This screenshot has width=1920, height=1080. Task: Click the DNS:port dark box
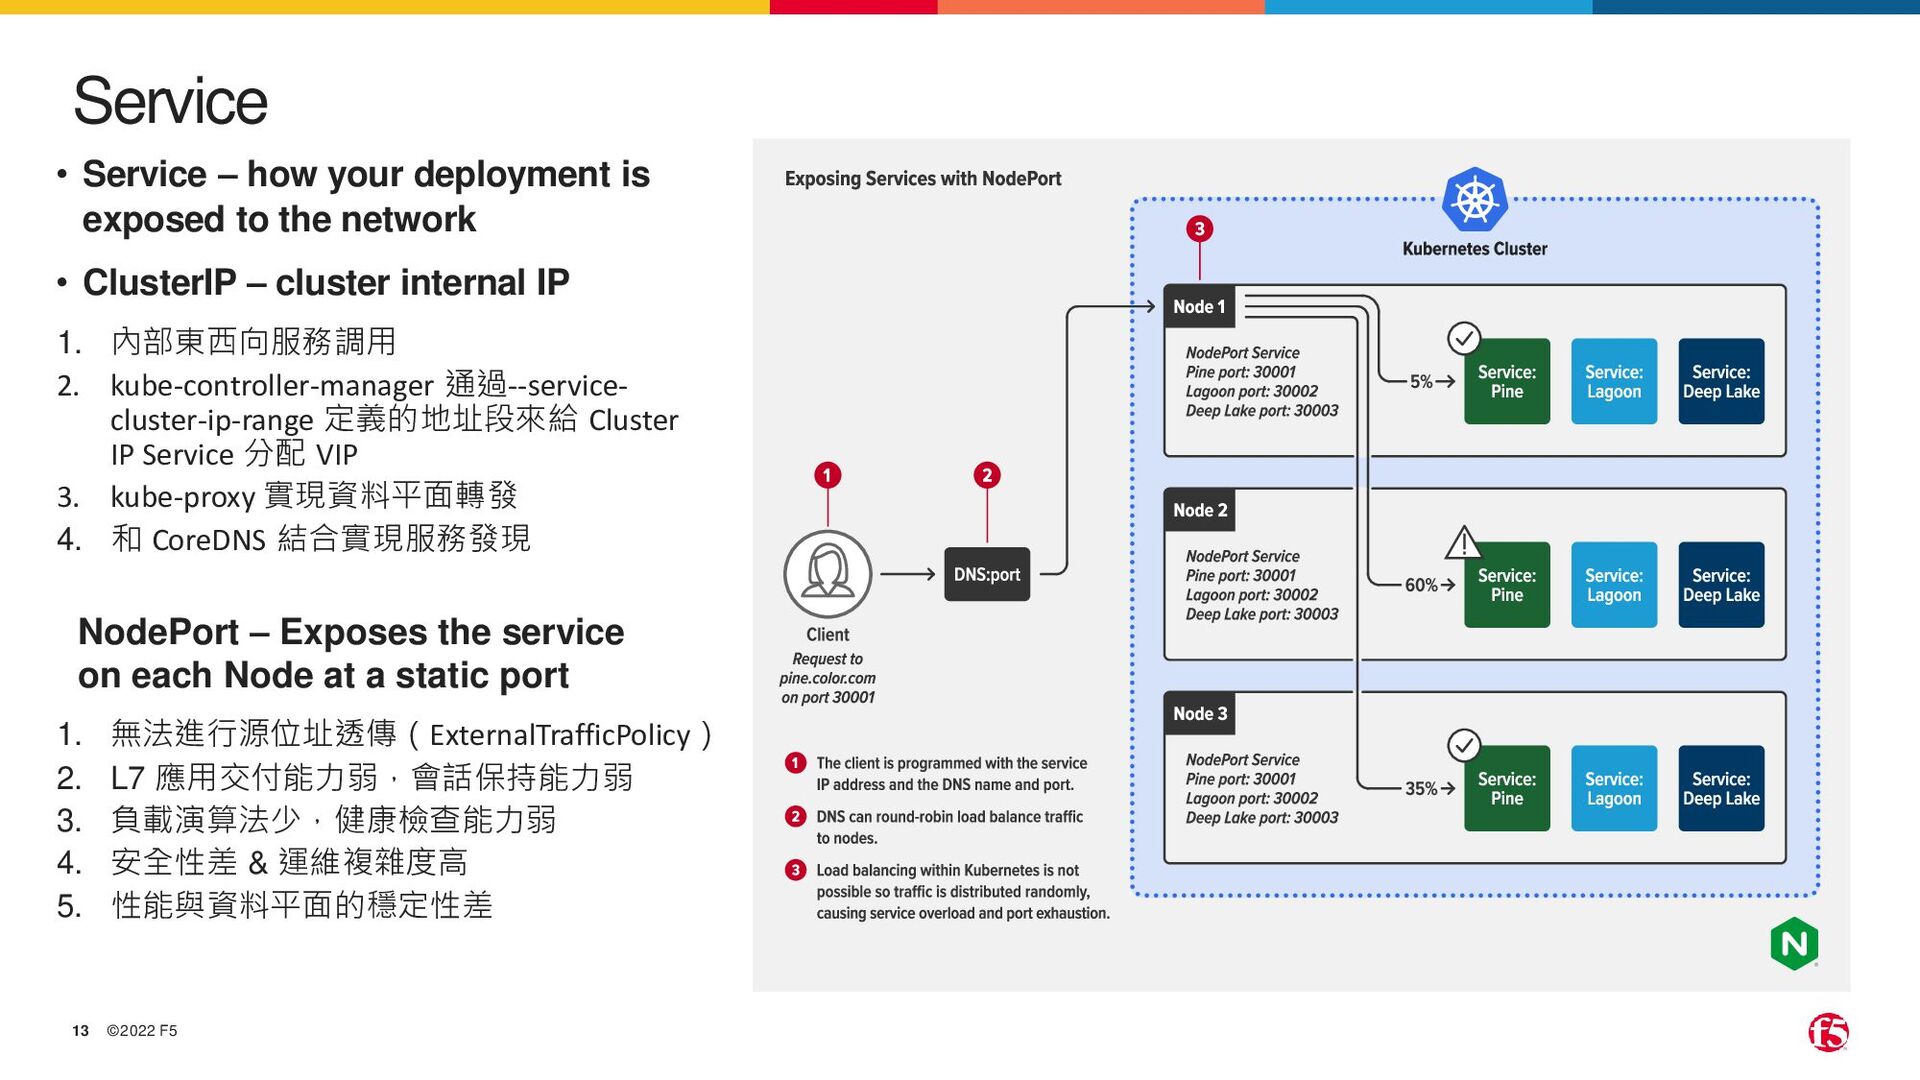987,574
